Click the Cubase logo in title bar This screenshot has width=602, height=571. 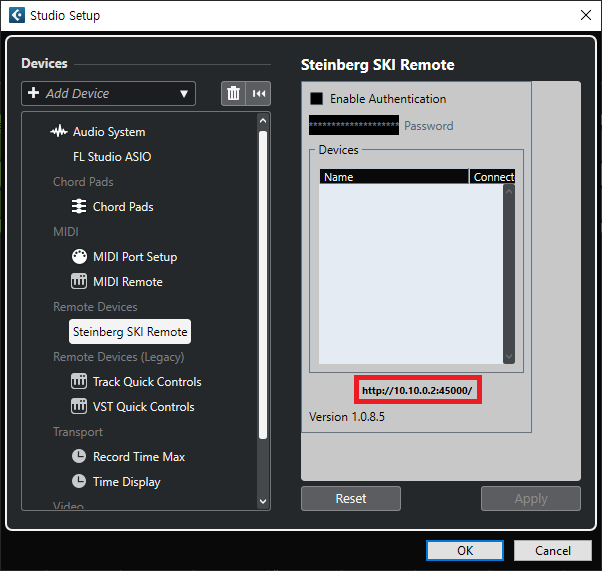(17, 15)
